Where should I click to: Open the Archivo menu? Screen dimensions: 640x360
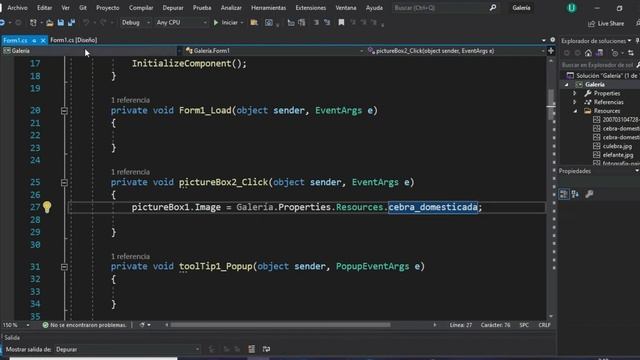[x=17, y=8]
